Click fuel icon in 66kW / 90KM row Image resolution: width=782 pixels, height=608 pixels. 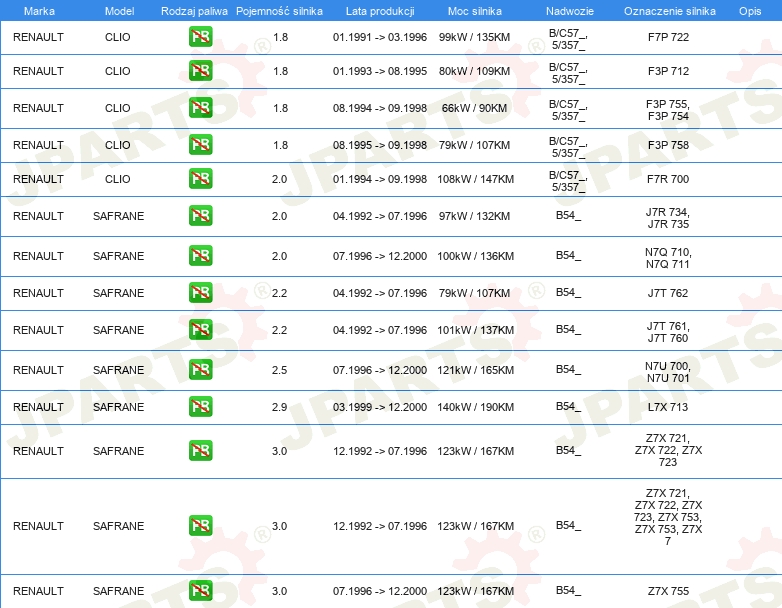200,108
